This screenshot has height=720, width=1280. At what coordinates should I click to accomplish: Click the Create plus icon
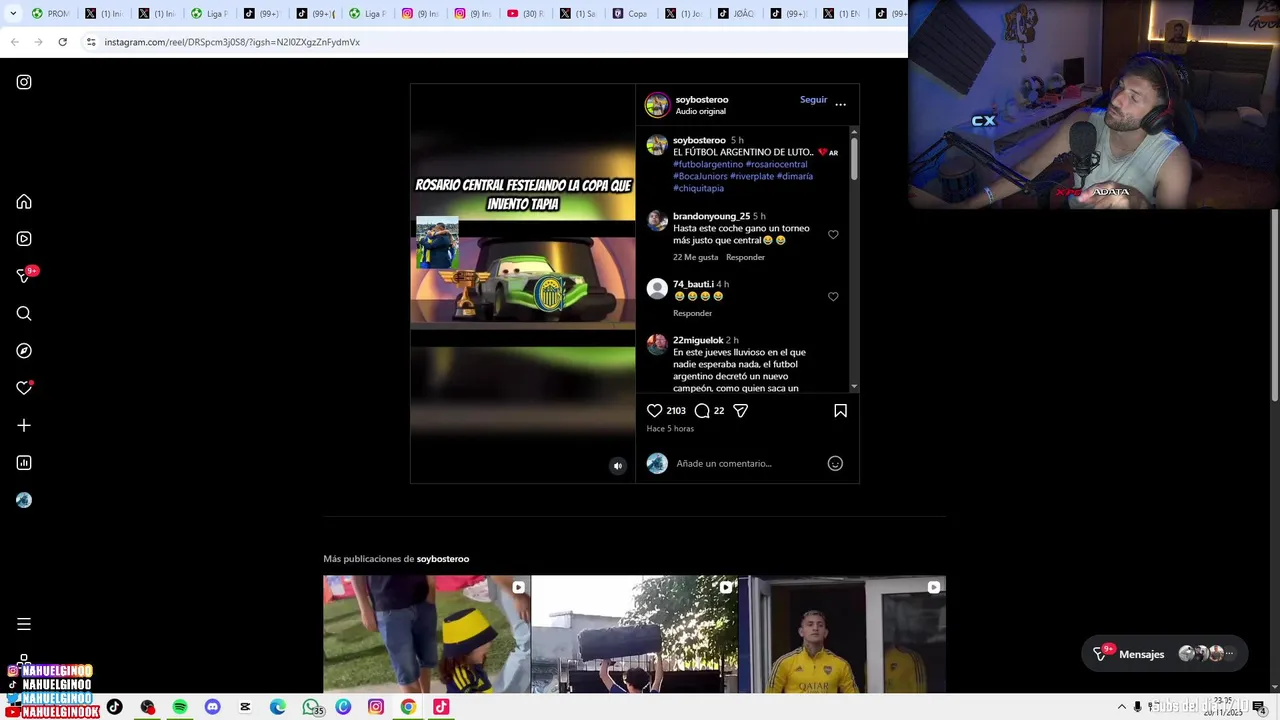click(24, 425)
